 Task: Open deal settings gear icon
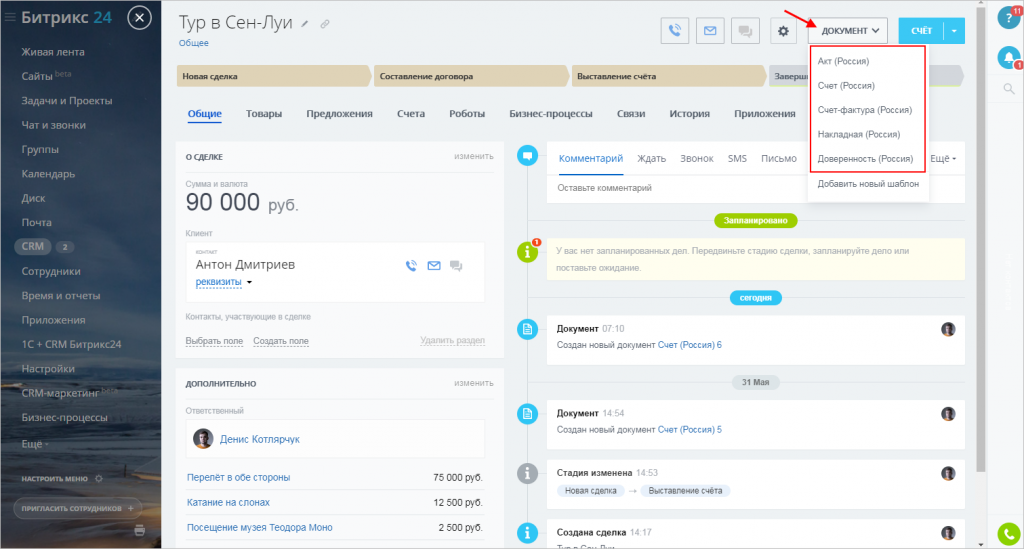pyautogui.click(x=783, y=31)
